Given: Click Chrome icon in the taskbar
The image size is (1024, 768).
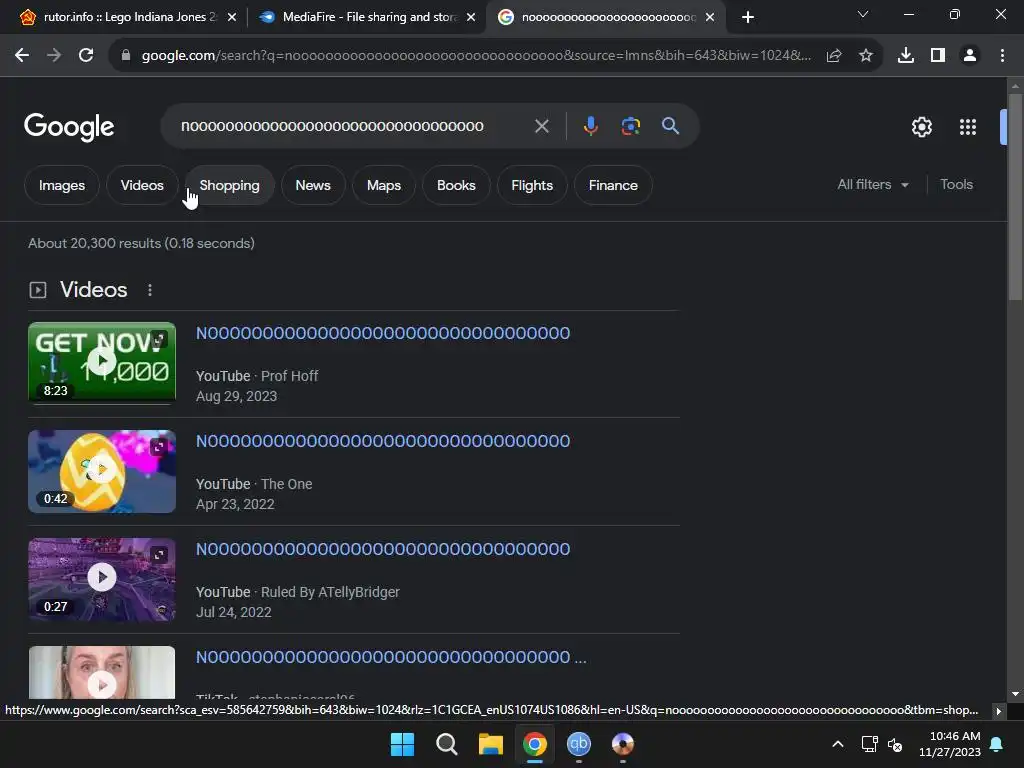Looking at the screenshot, I should coord(535,744).
